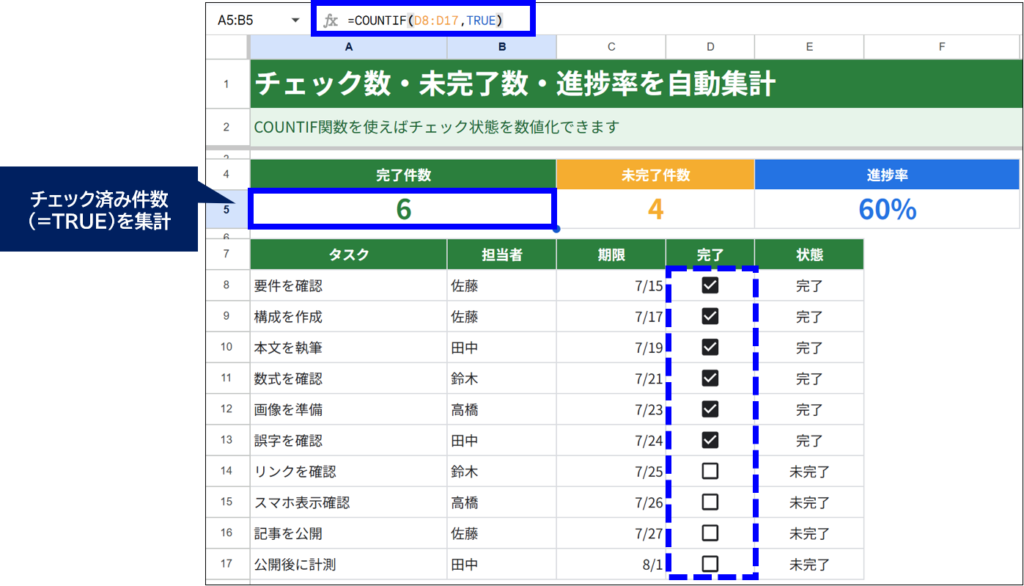Click the 進捗率 header cell
The image size is (1024, 586).
[887, 175]
